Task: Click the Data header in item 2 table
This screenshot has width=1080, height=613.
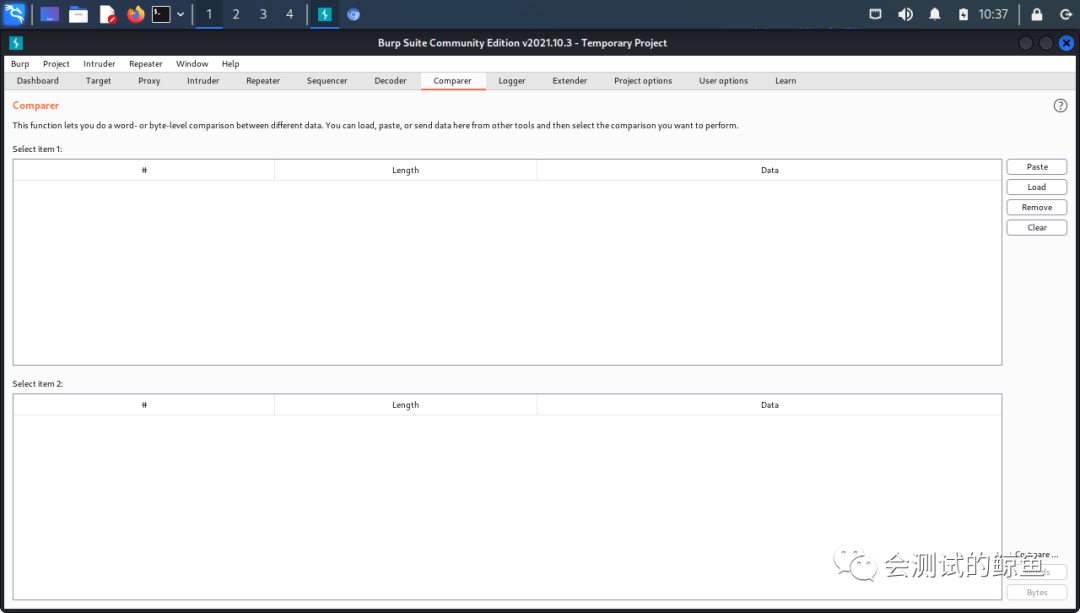Action: pos(769,405)
